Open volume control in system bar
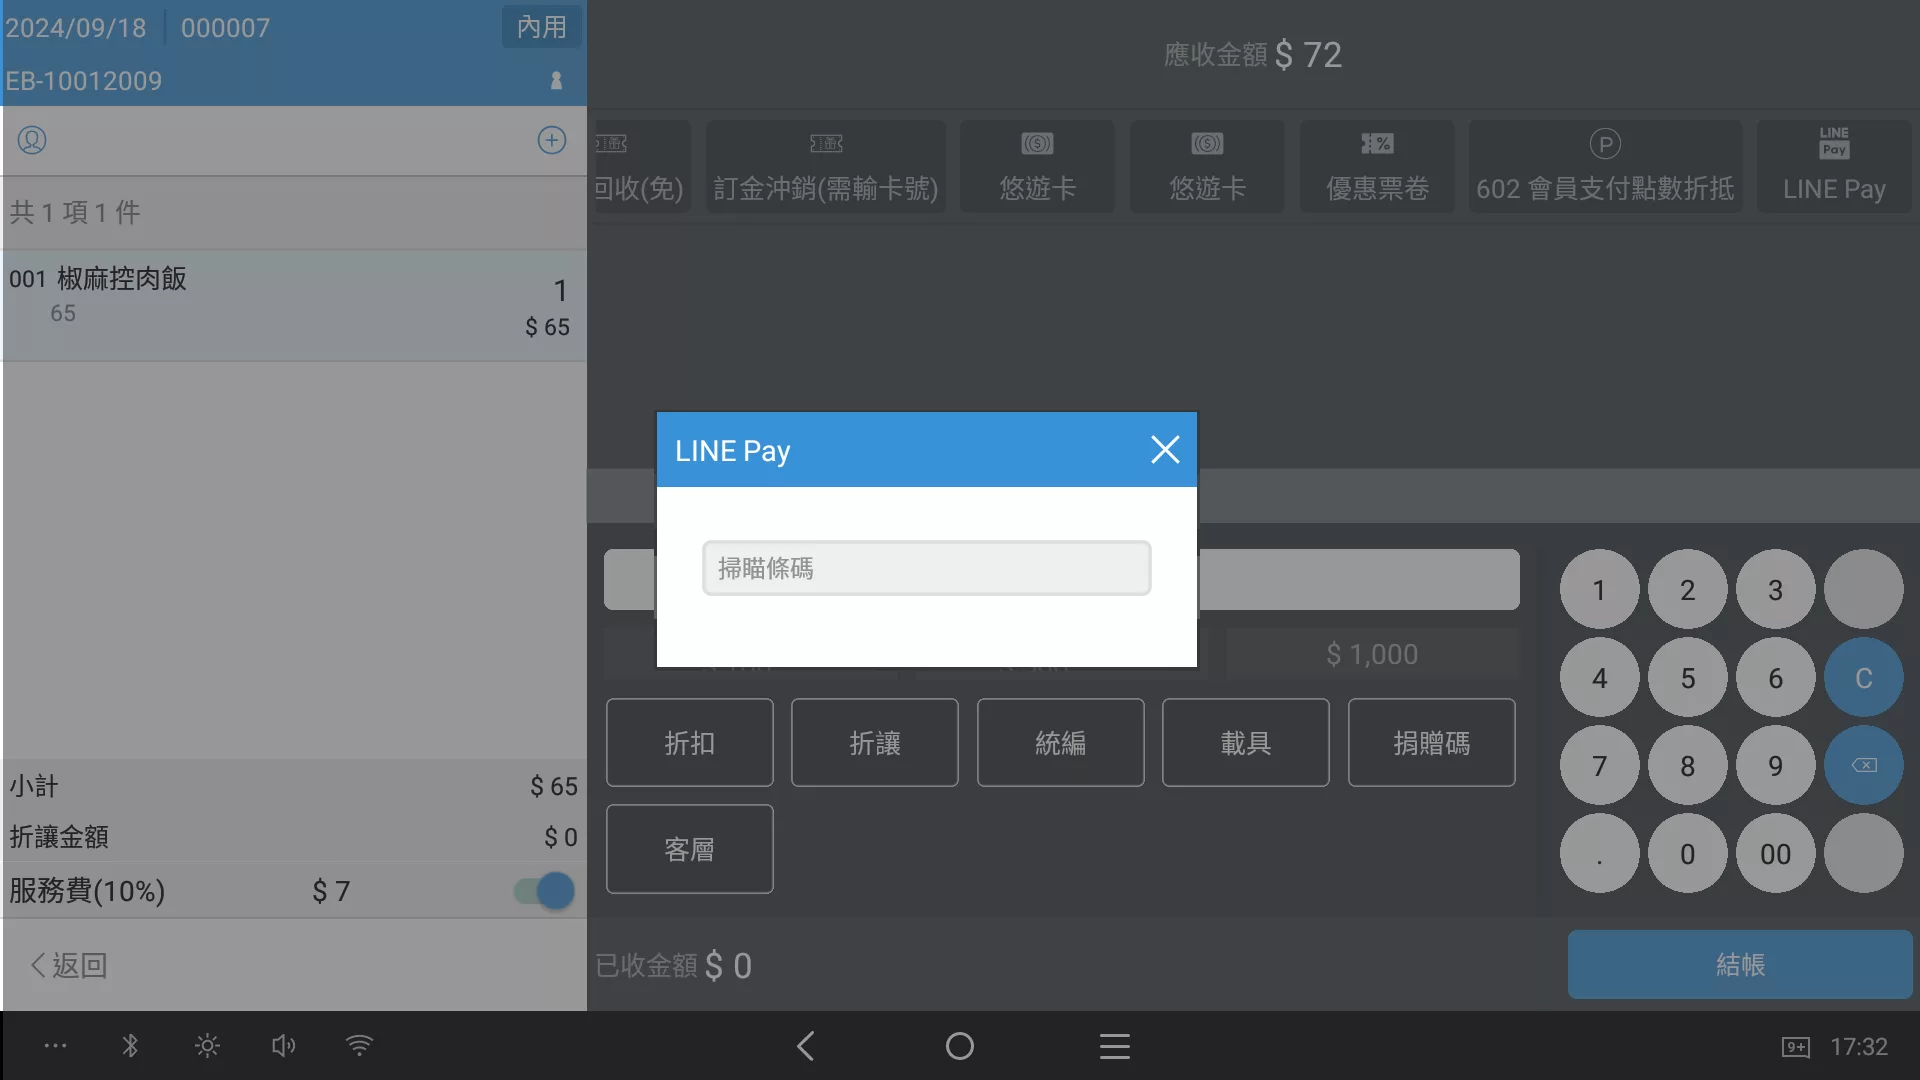 pyautogui.click(x=283, y=1046)
